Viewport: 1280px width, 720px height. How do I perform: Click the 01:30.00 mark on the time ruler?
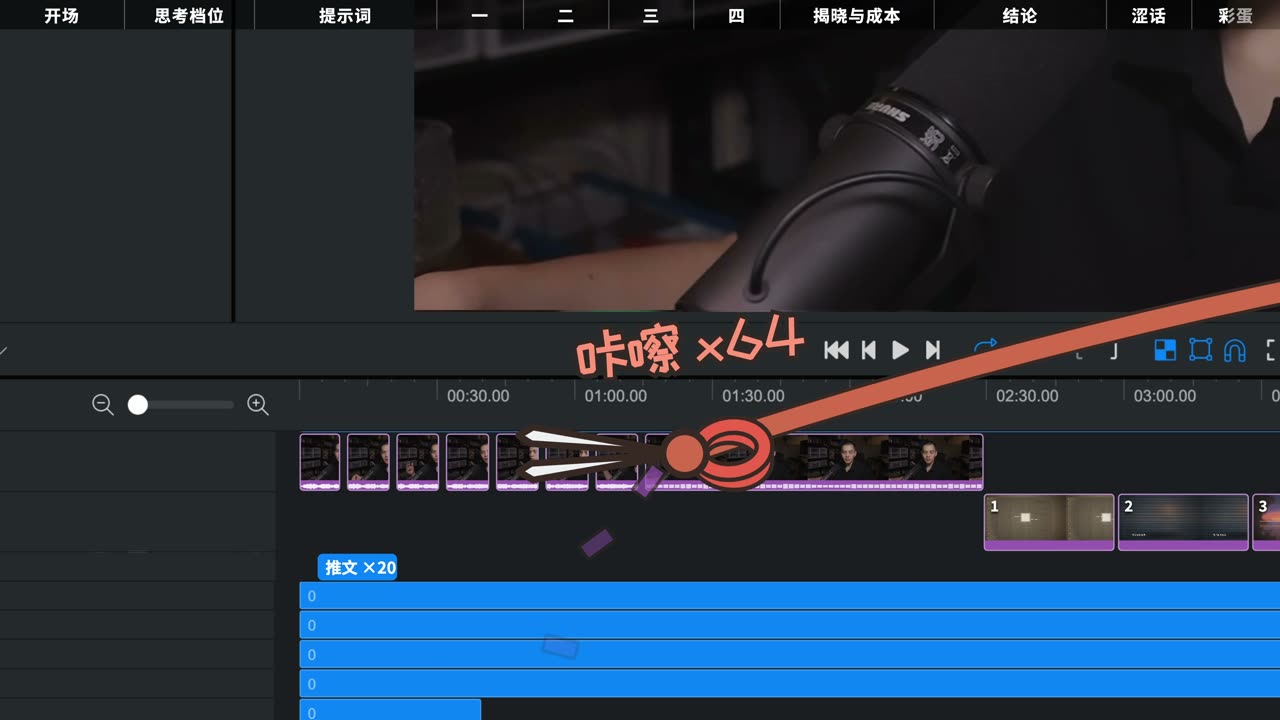753,396
